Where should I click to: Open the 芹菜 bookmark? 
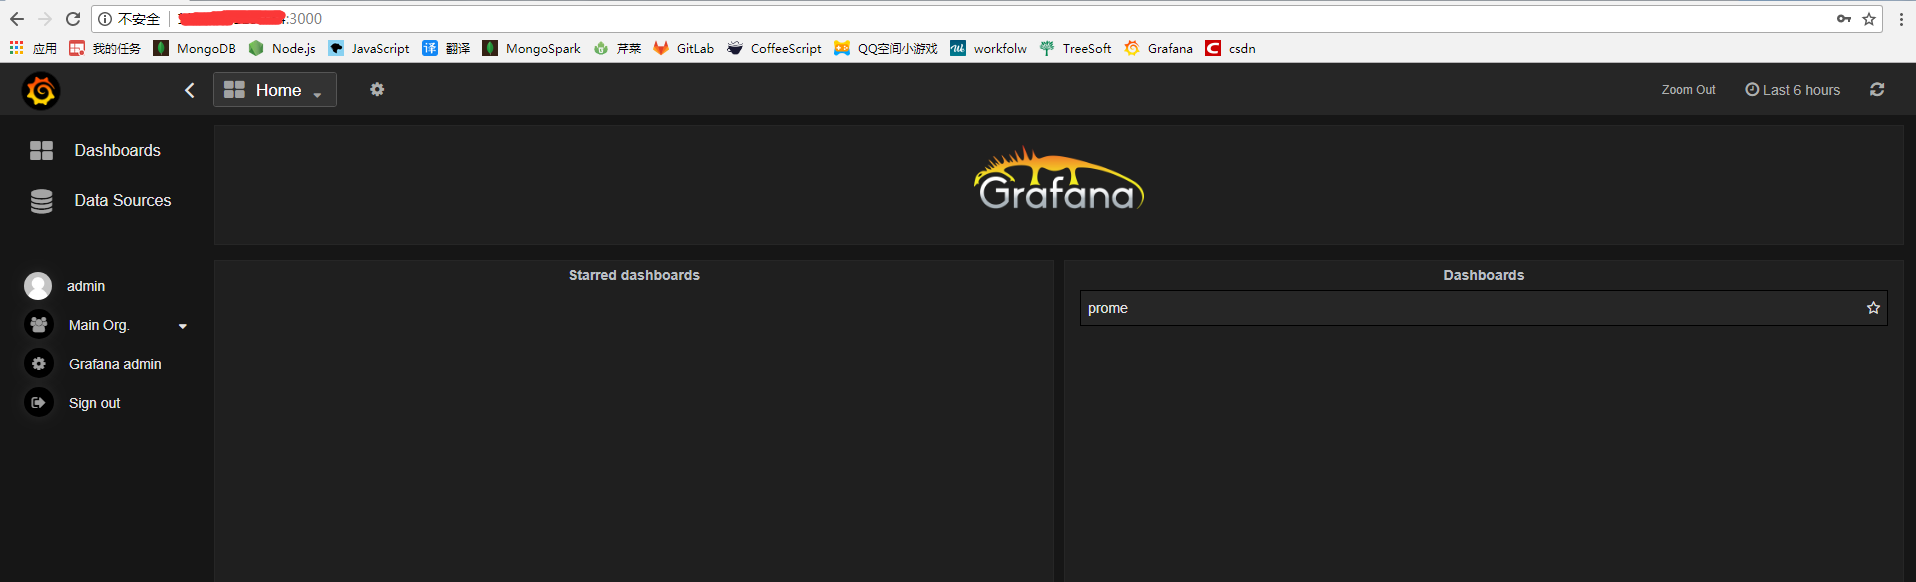pos(617,48)
